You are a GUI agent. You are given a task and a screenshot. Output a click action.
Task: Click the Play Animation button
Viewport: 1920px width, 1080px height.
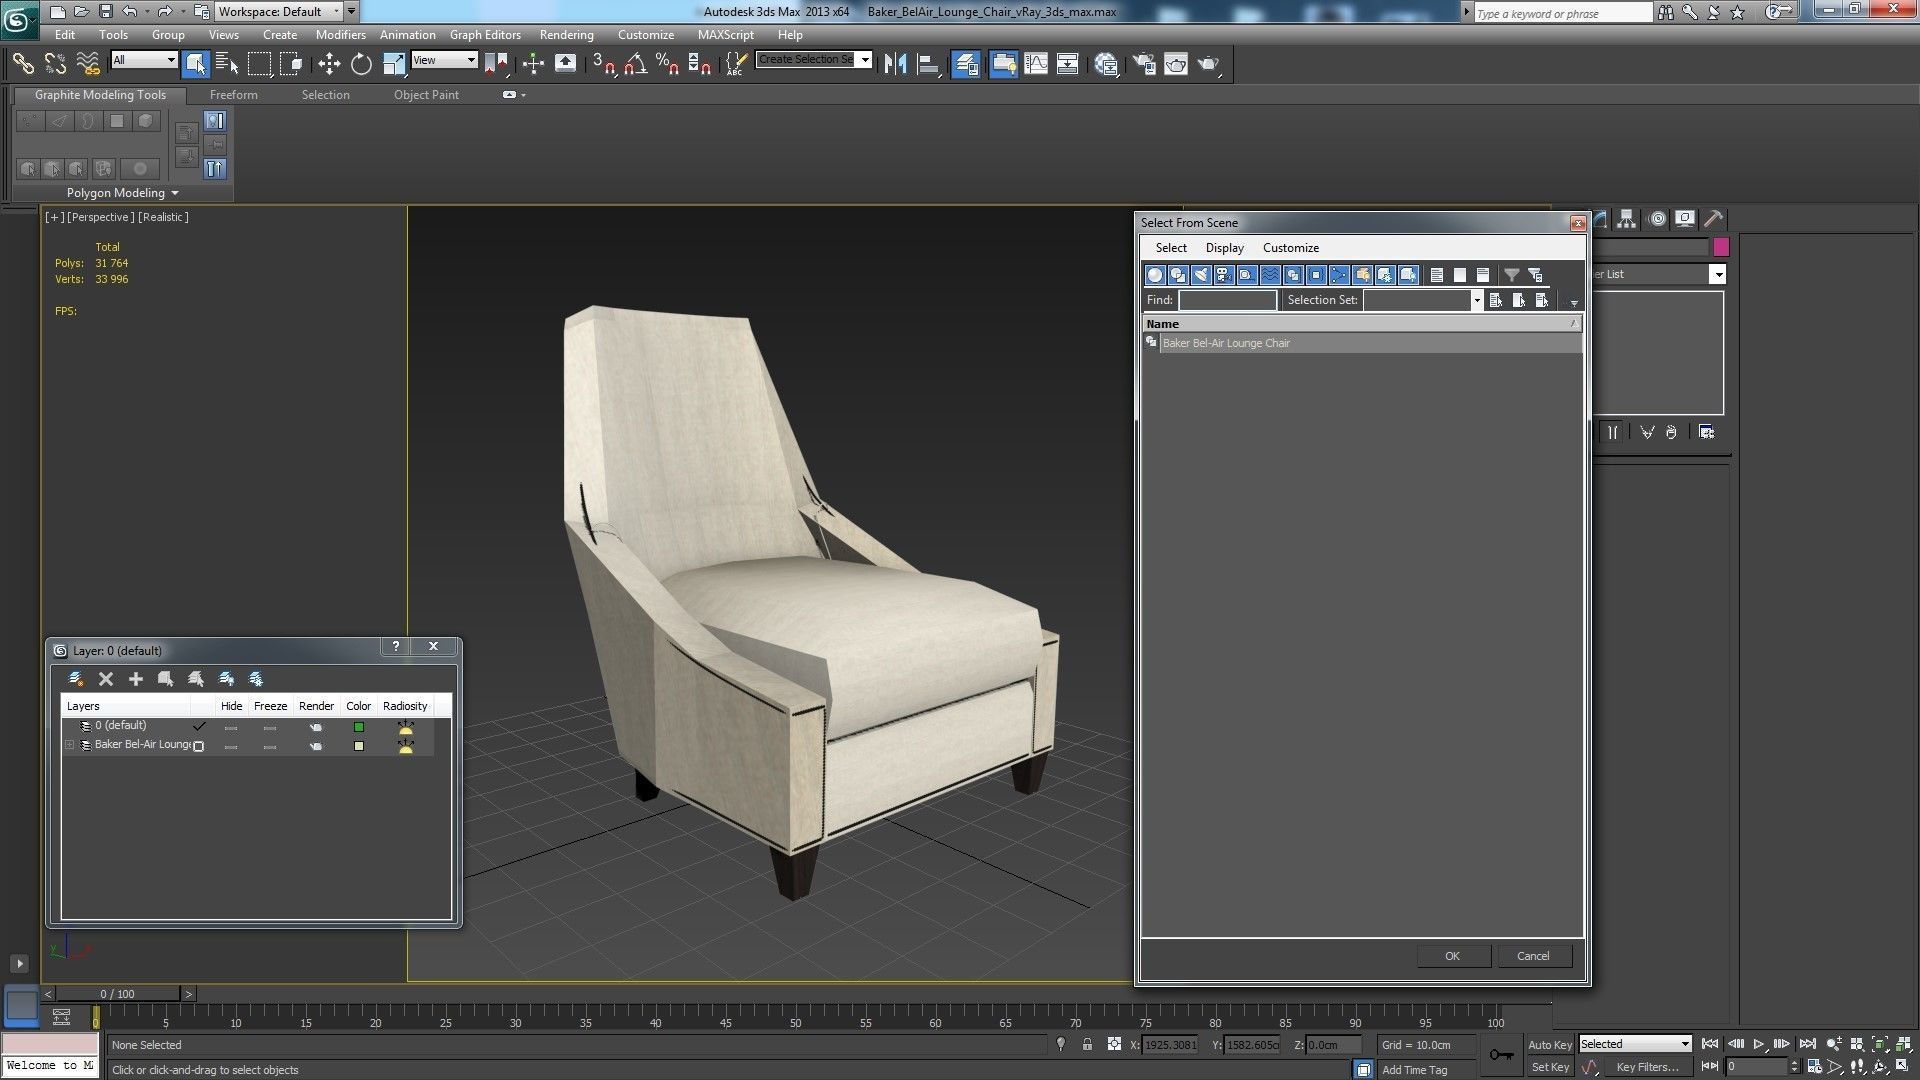click(x=1758, y=1044)
